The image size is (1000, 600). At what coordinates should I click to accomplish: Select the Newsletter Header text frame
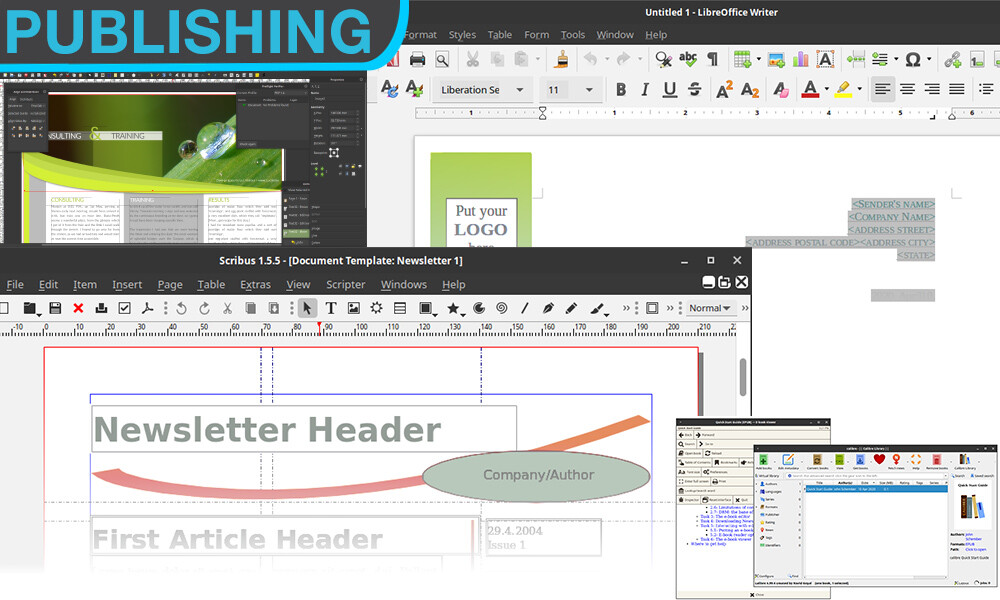[x=303, y=429]
